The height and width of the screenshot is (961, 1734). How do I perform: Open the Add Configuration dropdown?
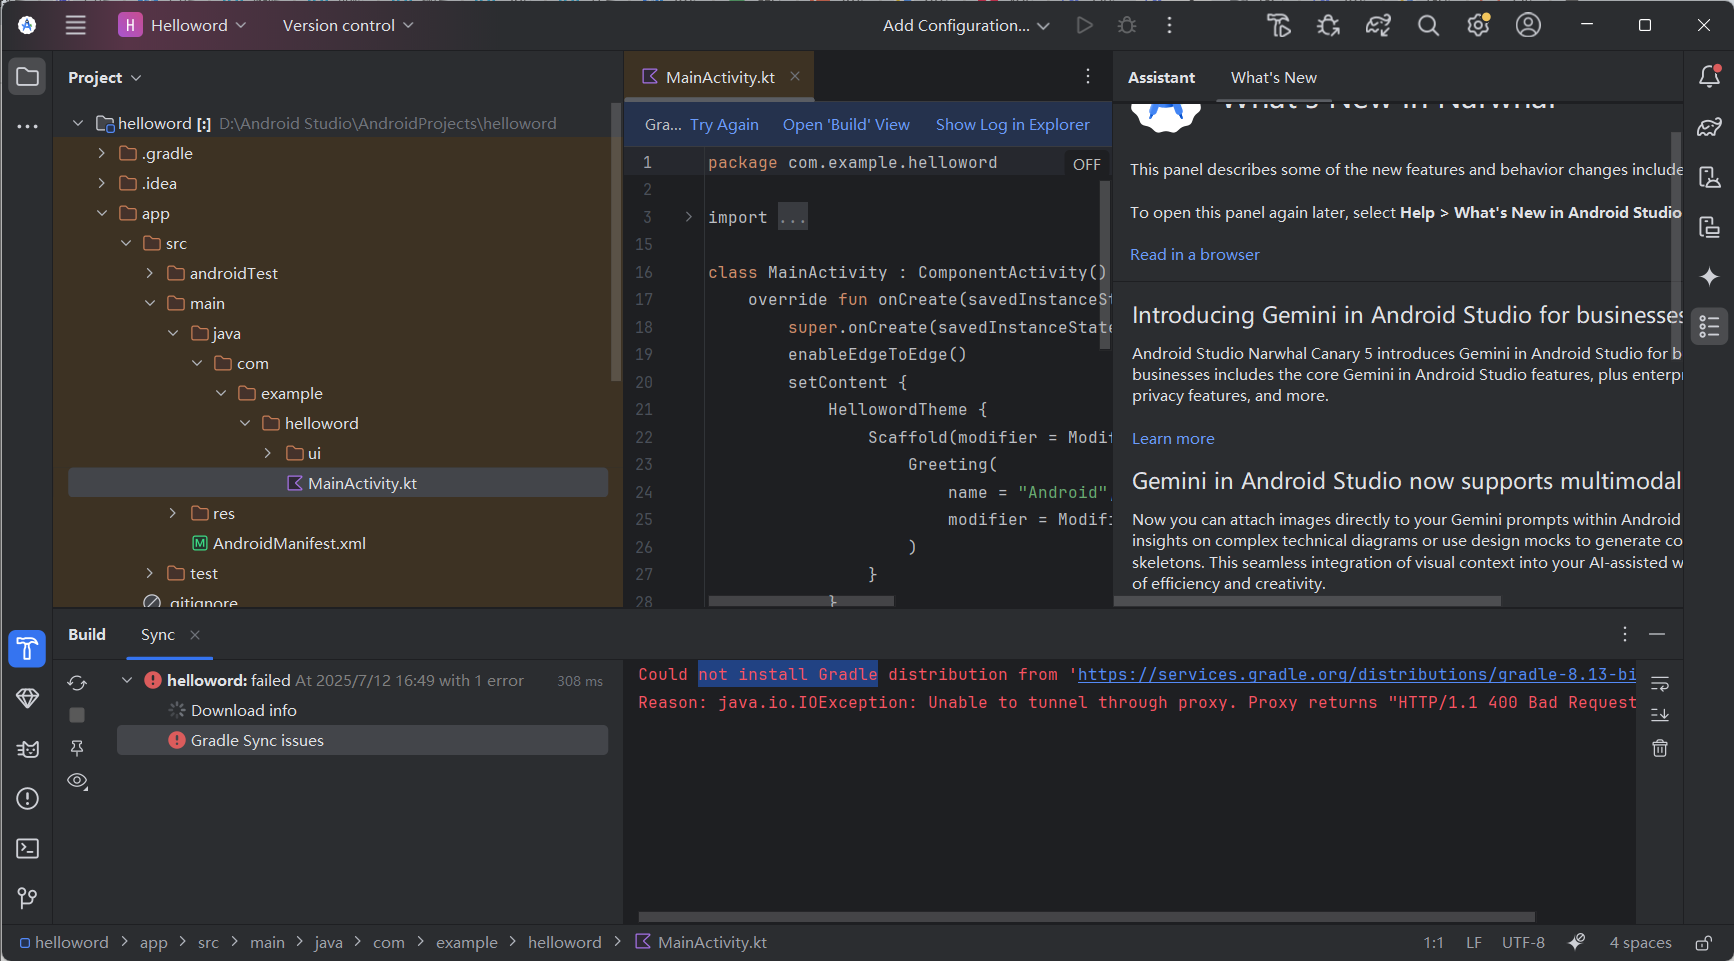tap(966, 25)
